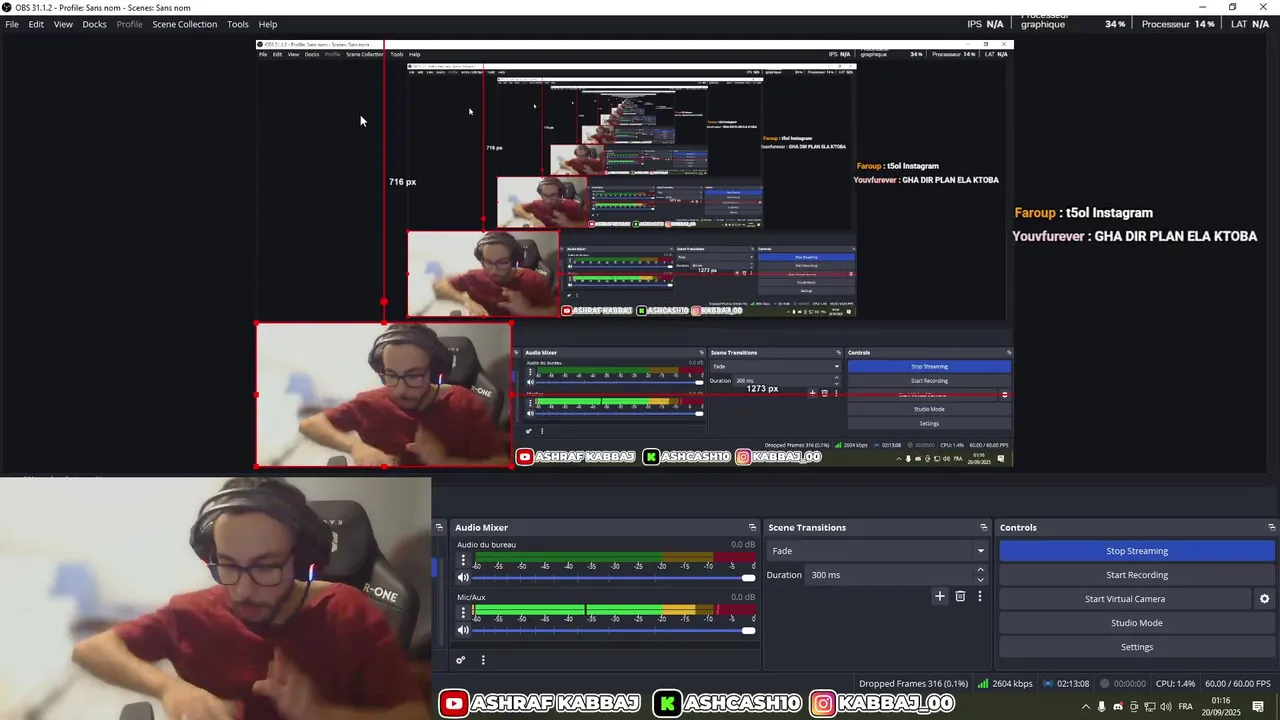Click the Audio du bureau level meter

613,557
